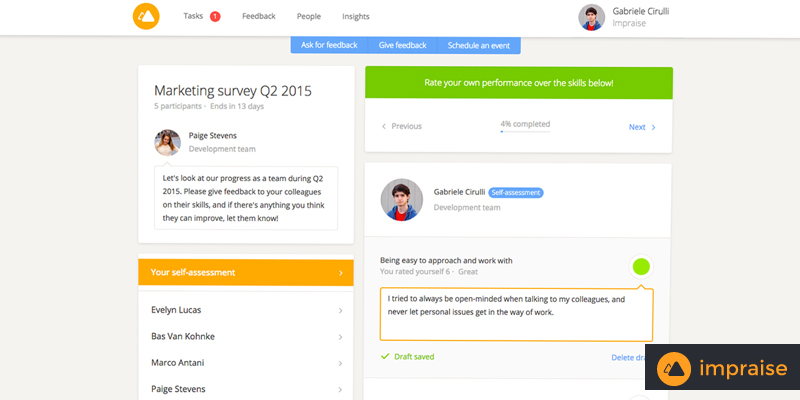Go to the People tab

click(309, 17)
